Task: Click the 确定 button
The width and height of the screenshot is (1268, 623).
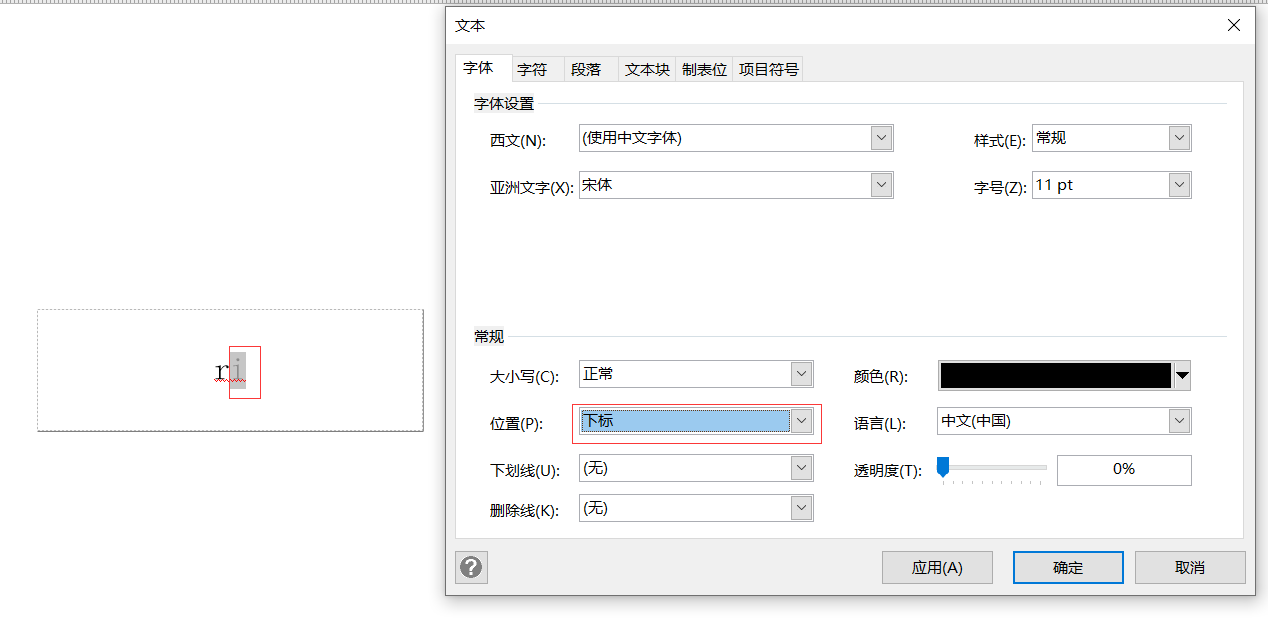Action: [x=1068, y=567]
